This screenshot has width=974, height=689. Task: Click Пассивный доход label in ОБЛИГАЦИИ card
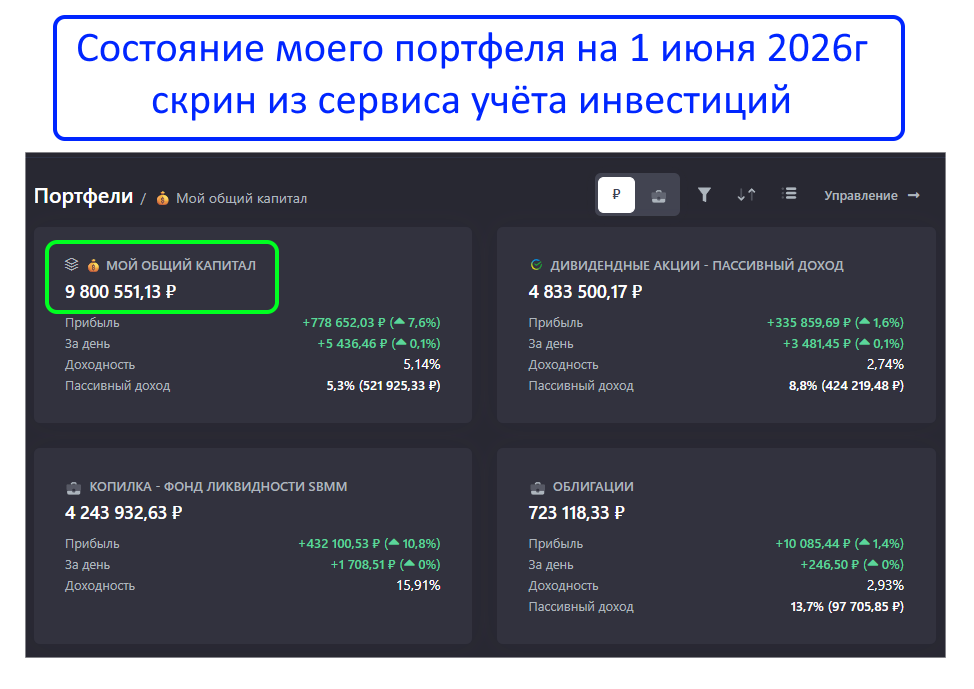pos(581,607)
